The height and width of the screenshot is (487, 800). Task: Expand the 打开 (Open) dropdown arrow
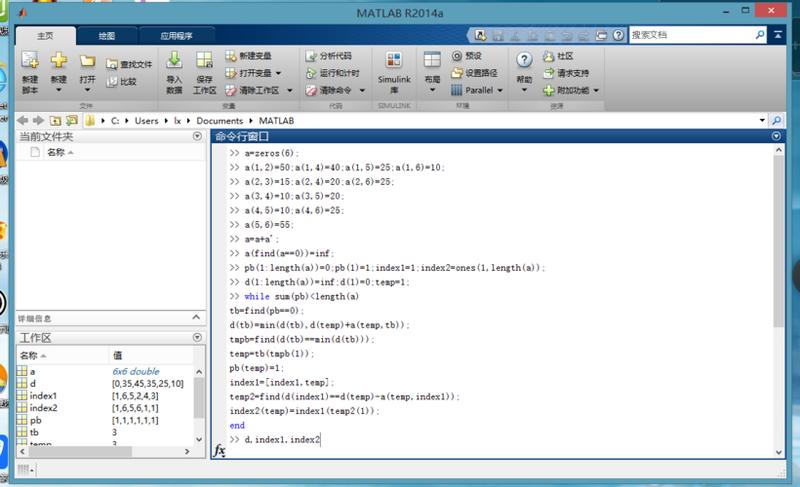[87, 90]
